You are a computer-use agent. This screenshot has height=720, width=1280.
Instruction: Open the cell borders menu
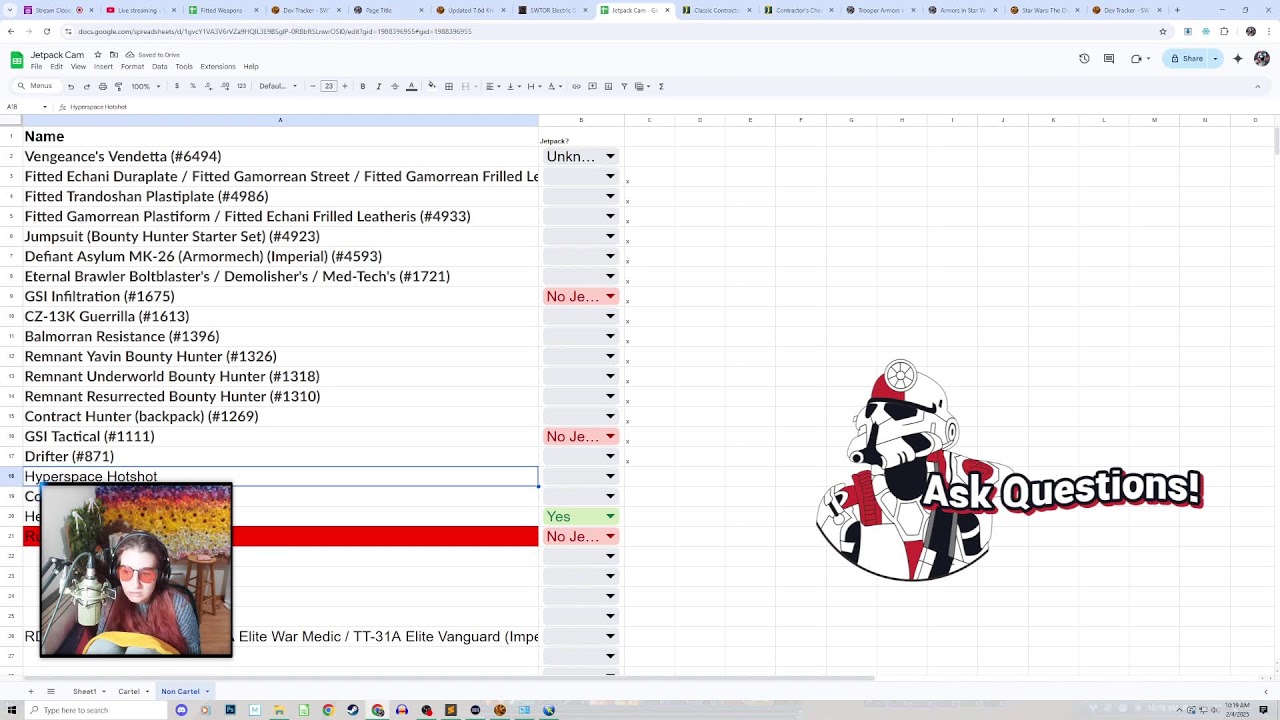449,86
